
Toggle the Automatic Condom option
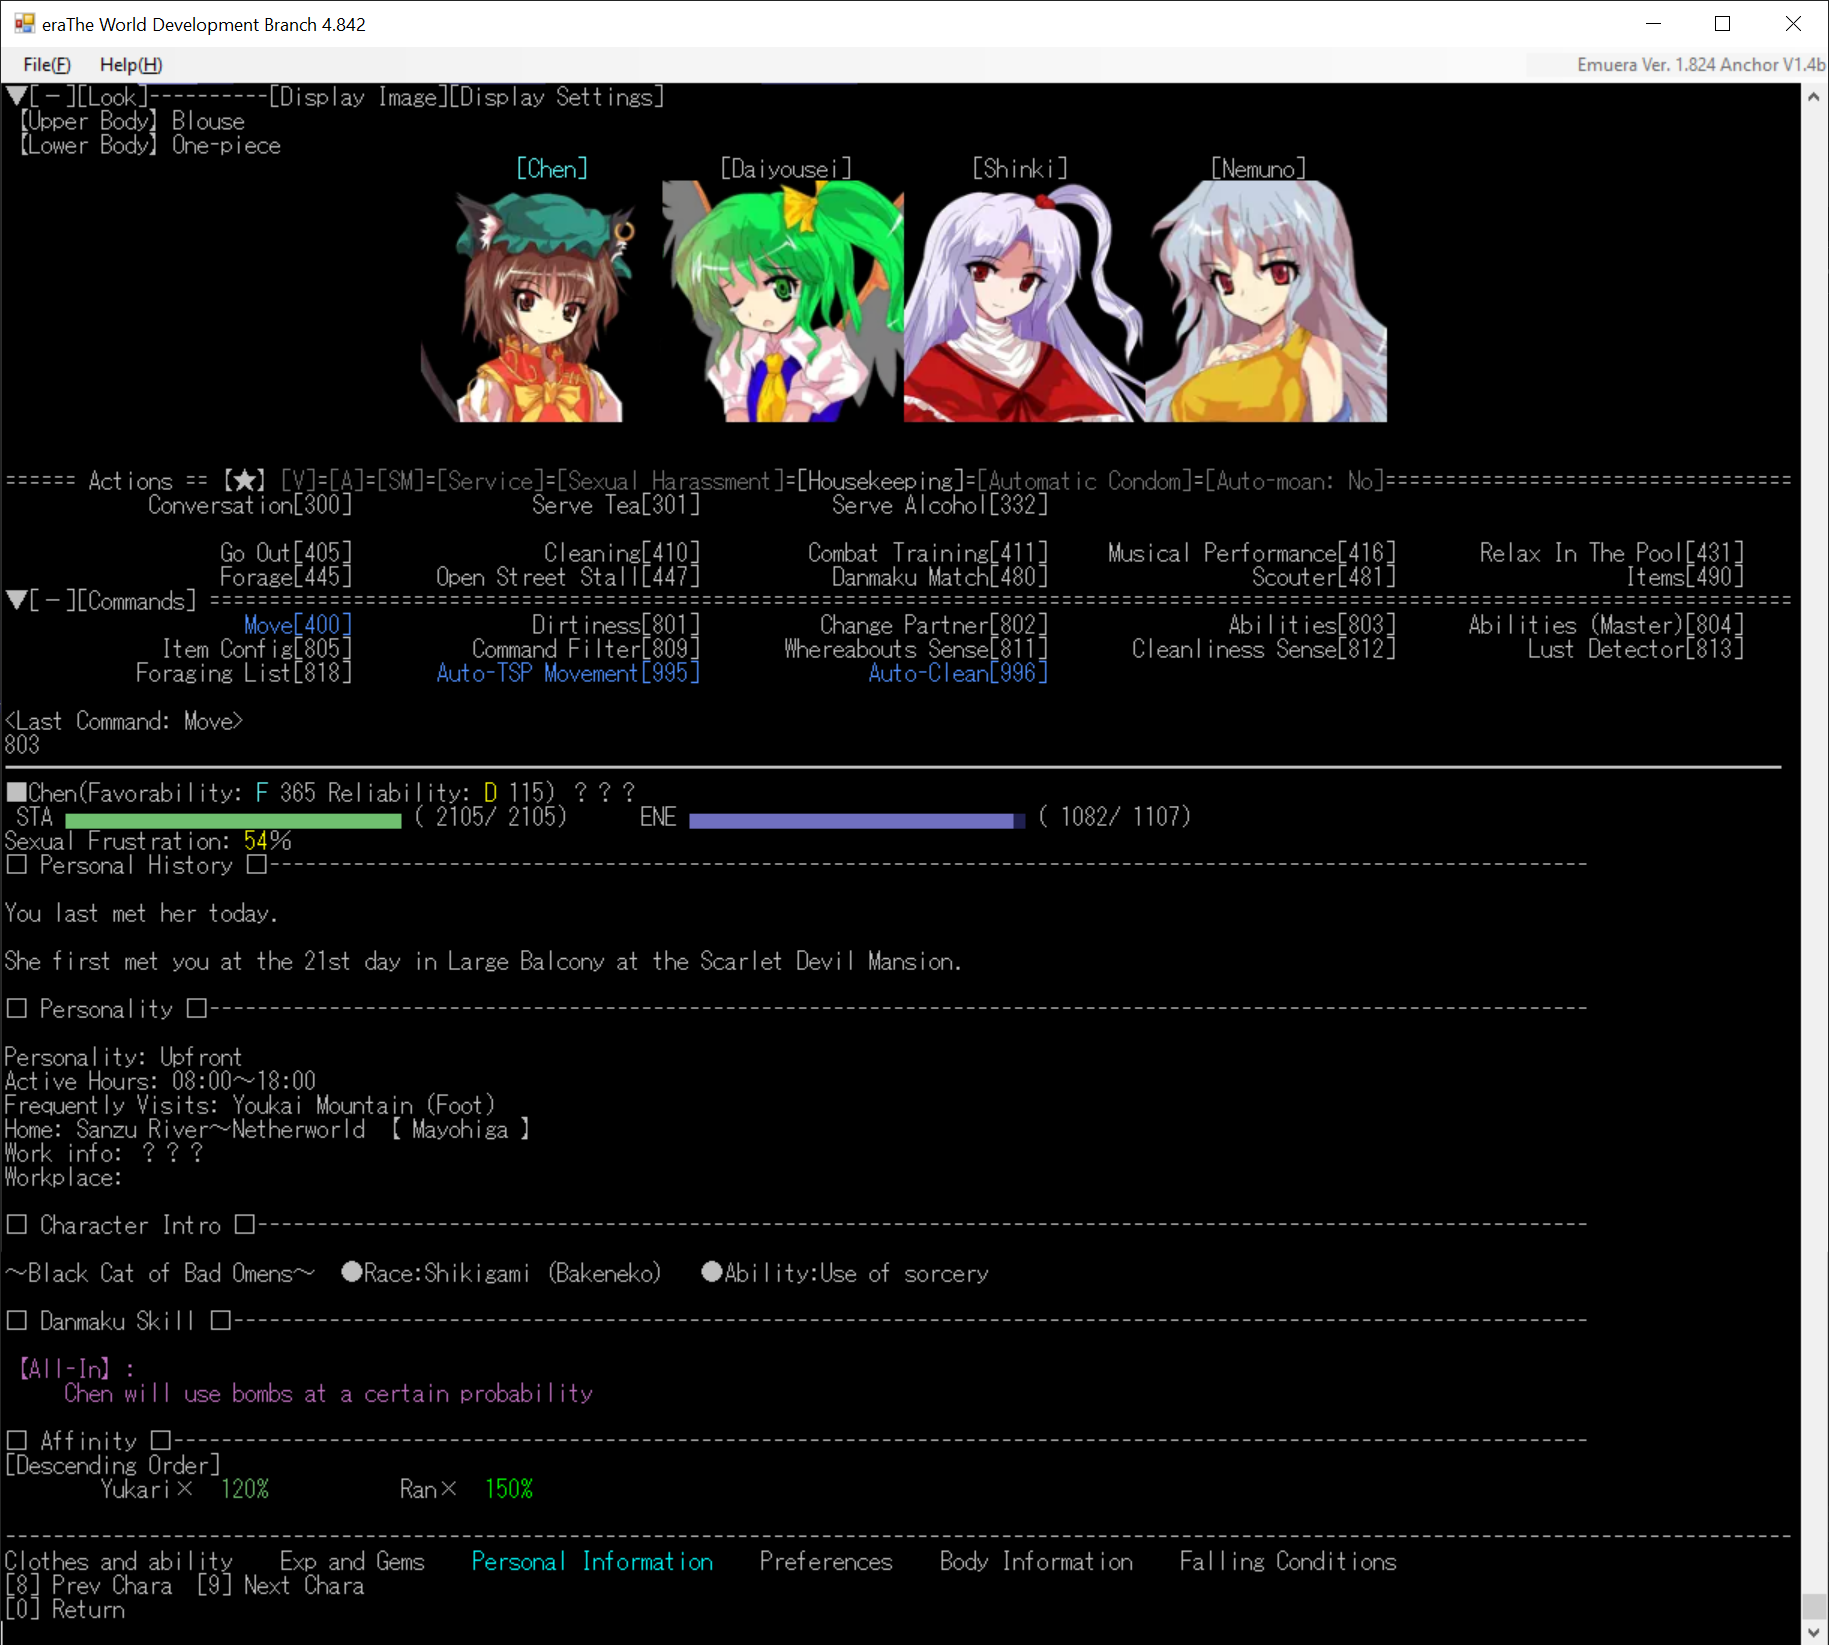[1085, 481]
